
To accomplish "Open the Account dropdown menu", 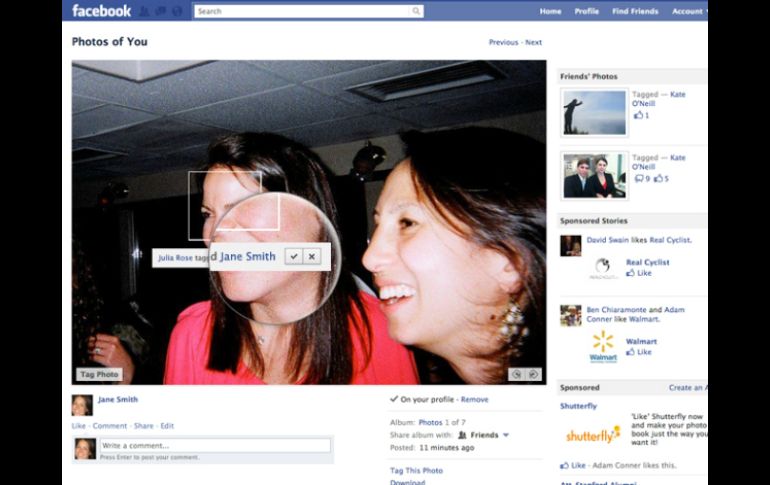I will pyautogui.click(x=688, y=11).
